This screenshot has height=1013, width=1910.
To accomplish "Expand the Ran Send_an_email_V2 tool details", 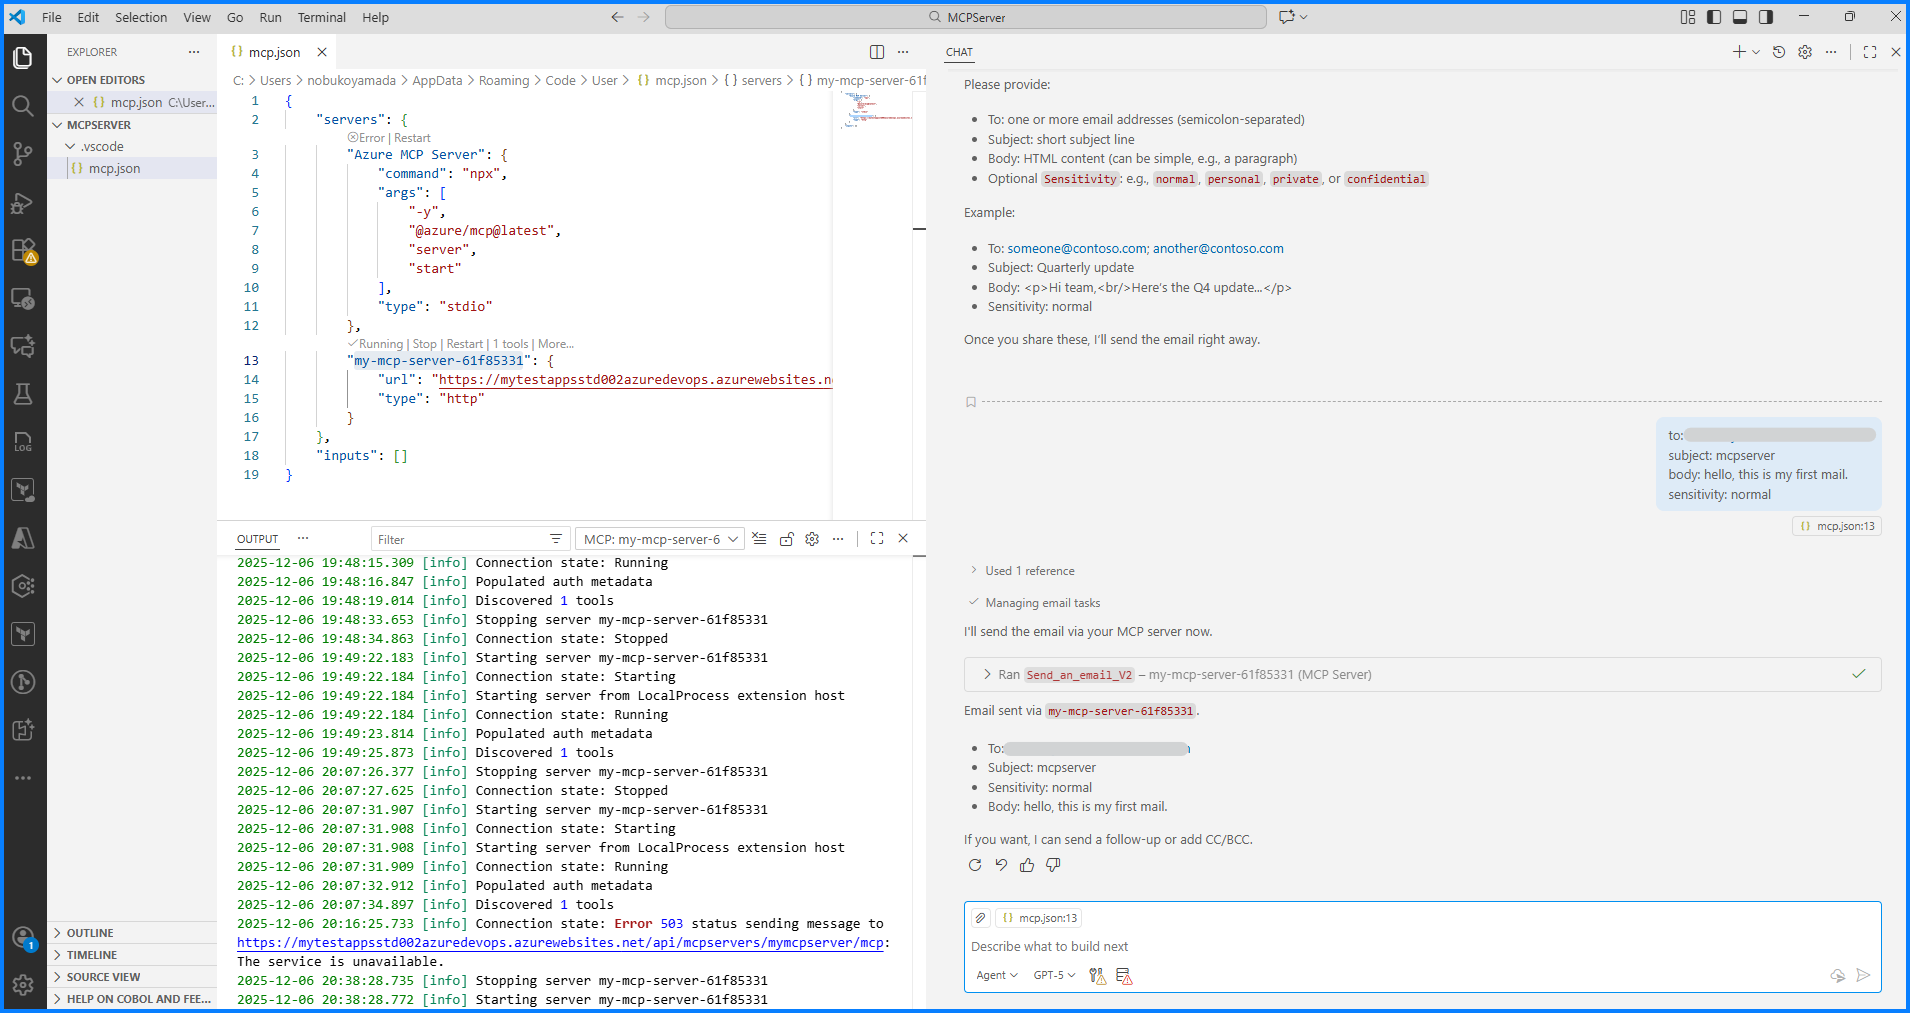I will point(1423,675).
